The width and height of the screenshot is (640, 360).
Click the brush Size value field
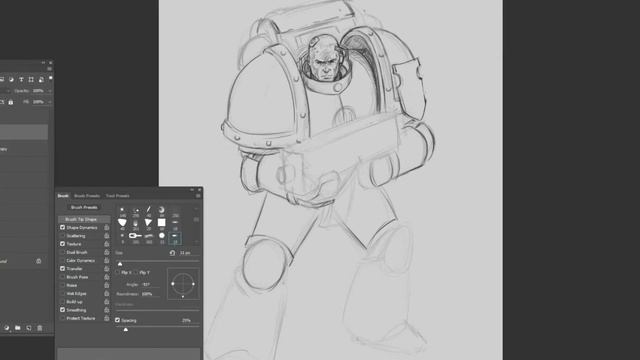click(189, 253)
